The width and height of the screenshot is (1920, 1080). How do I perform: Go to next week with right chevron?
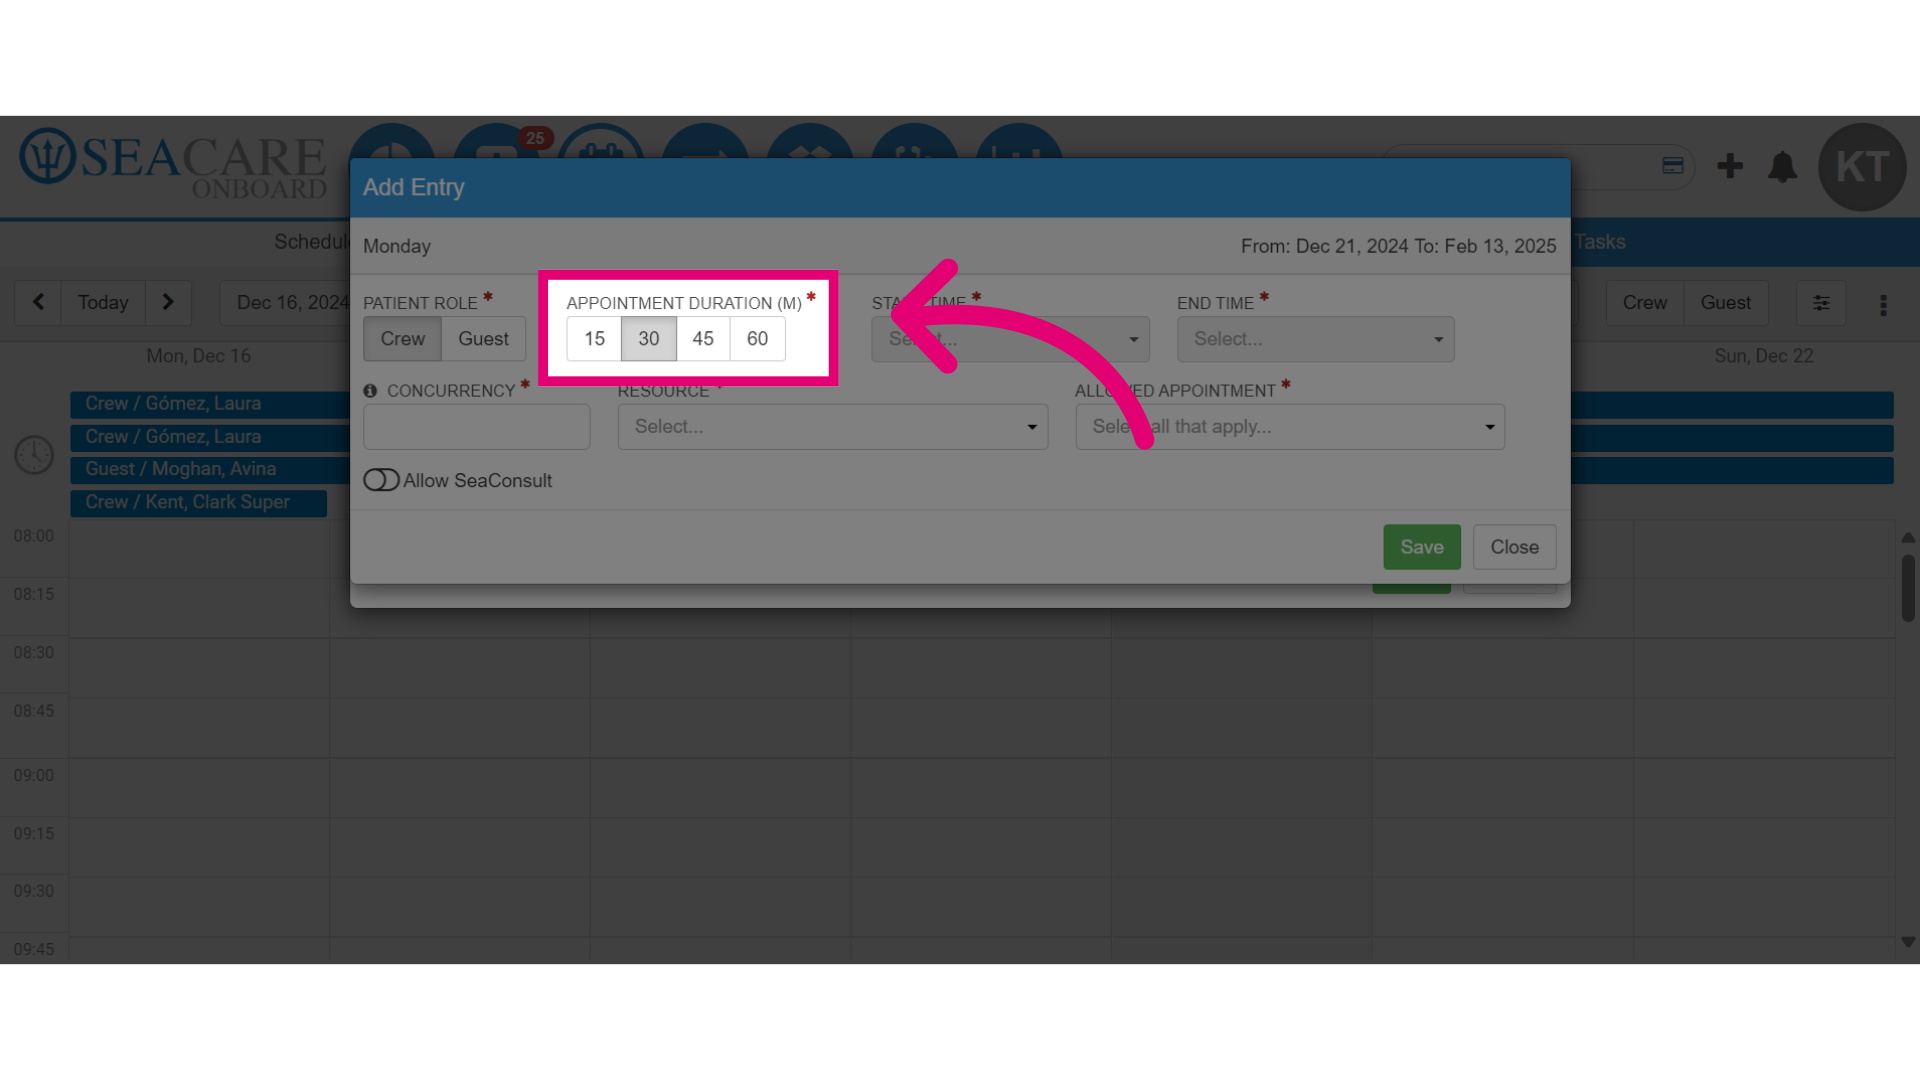click(x=168, y=302)
